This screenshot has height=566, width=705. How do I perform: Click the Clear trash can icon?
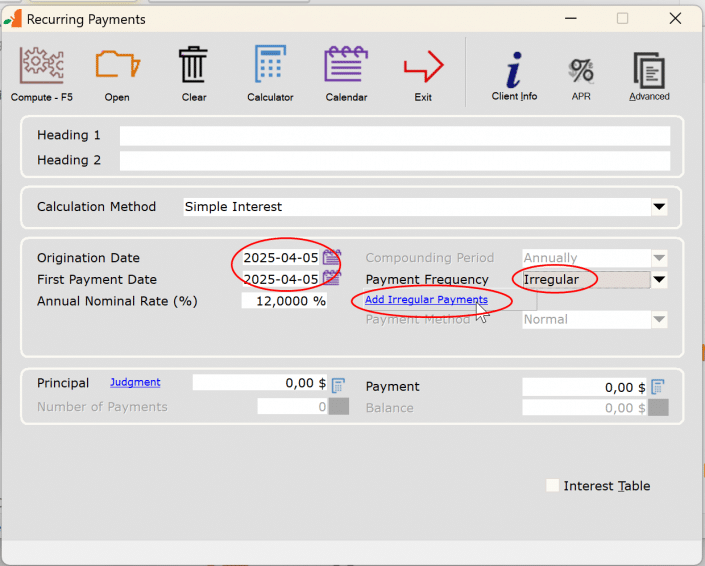[193, 66]
